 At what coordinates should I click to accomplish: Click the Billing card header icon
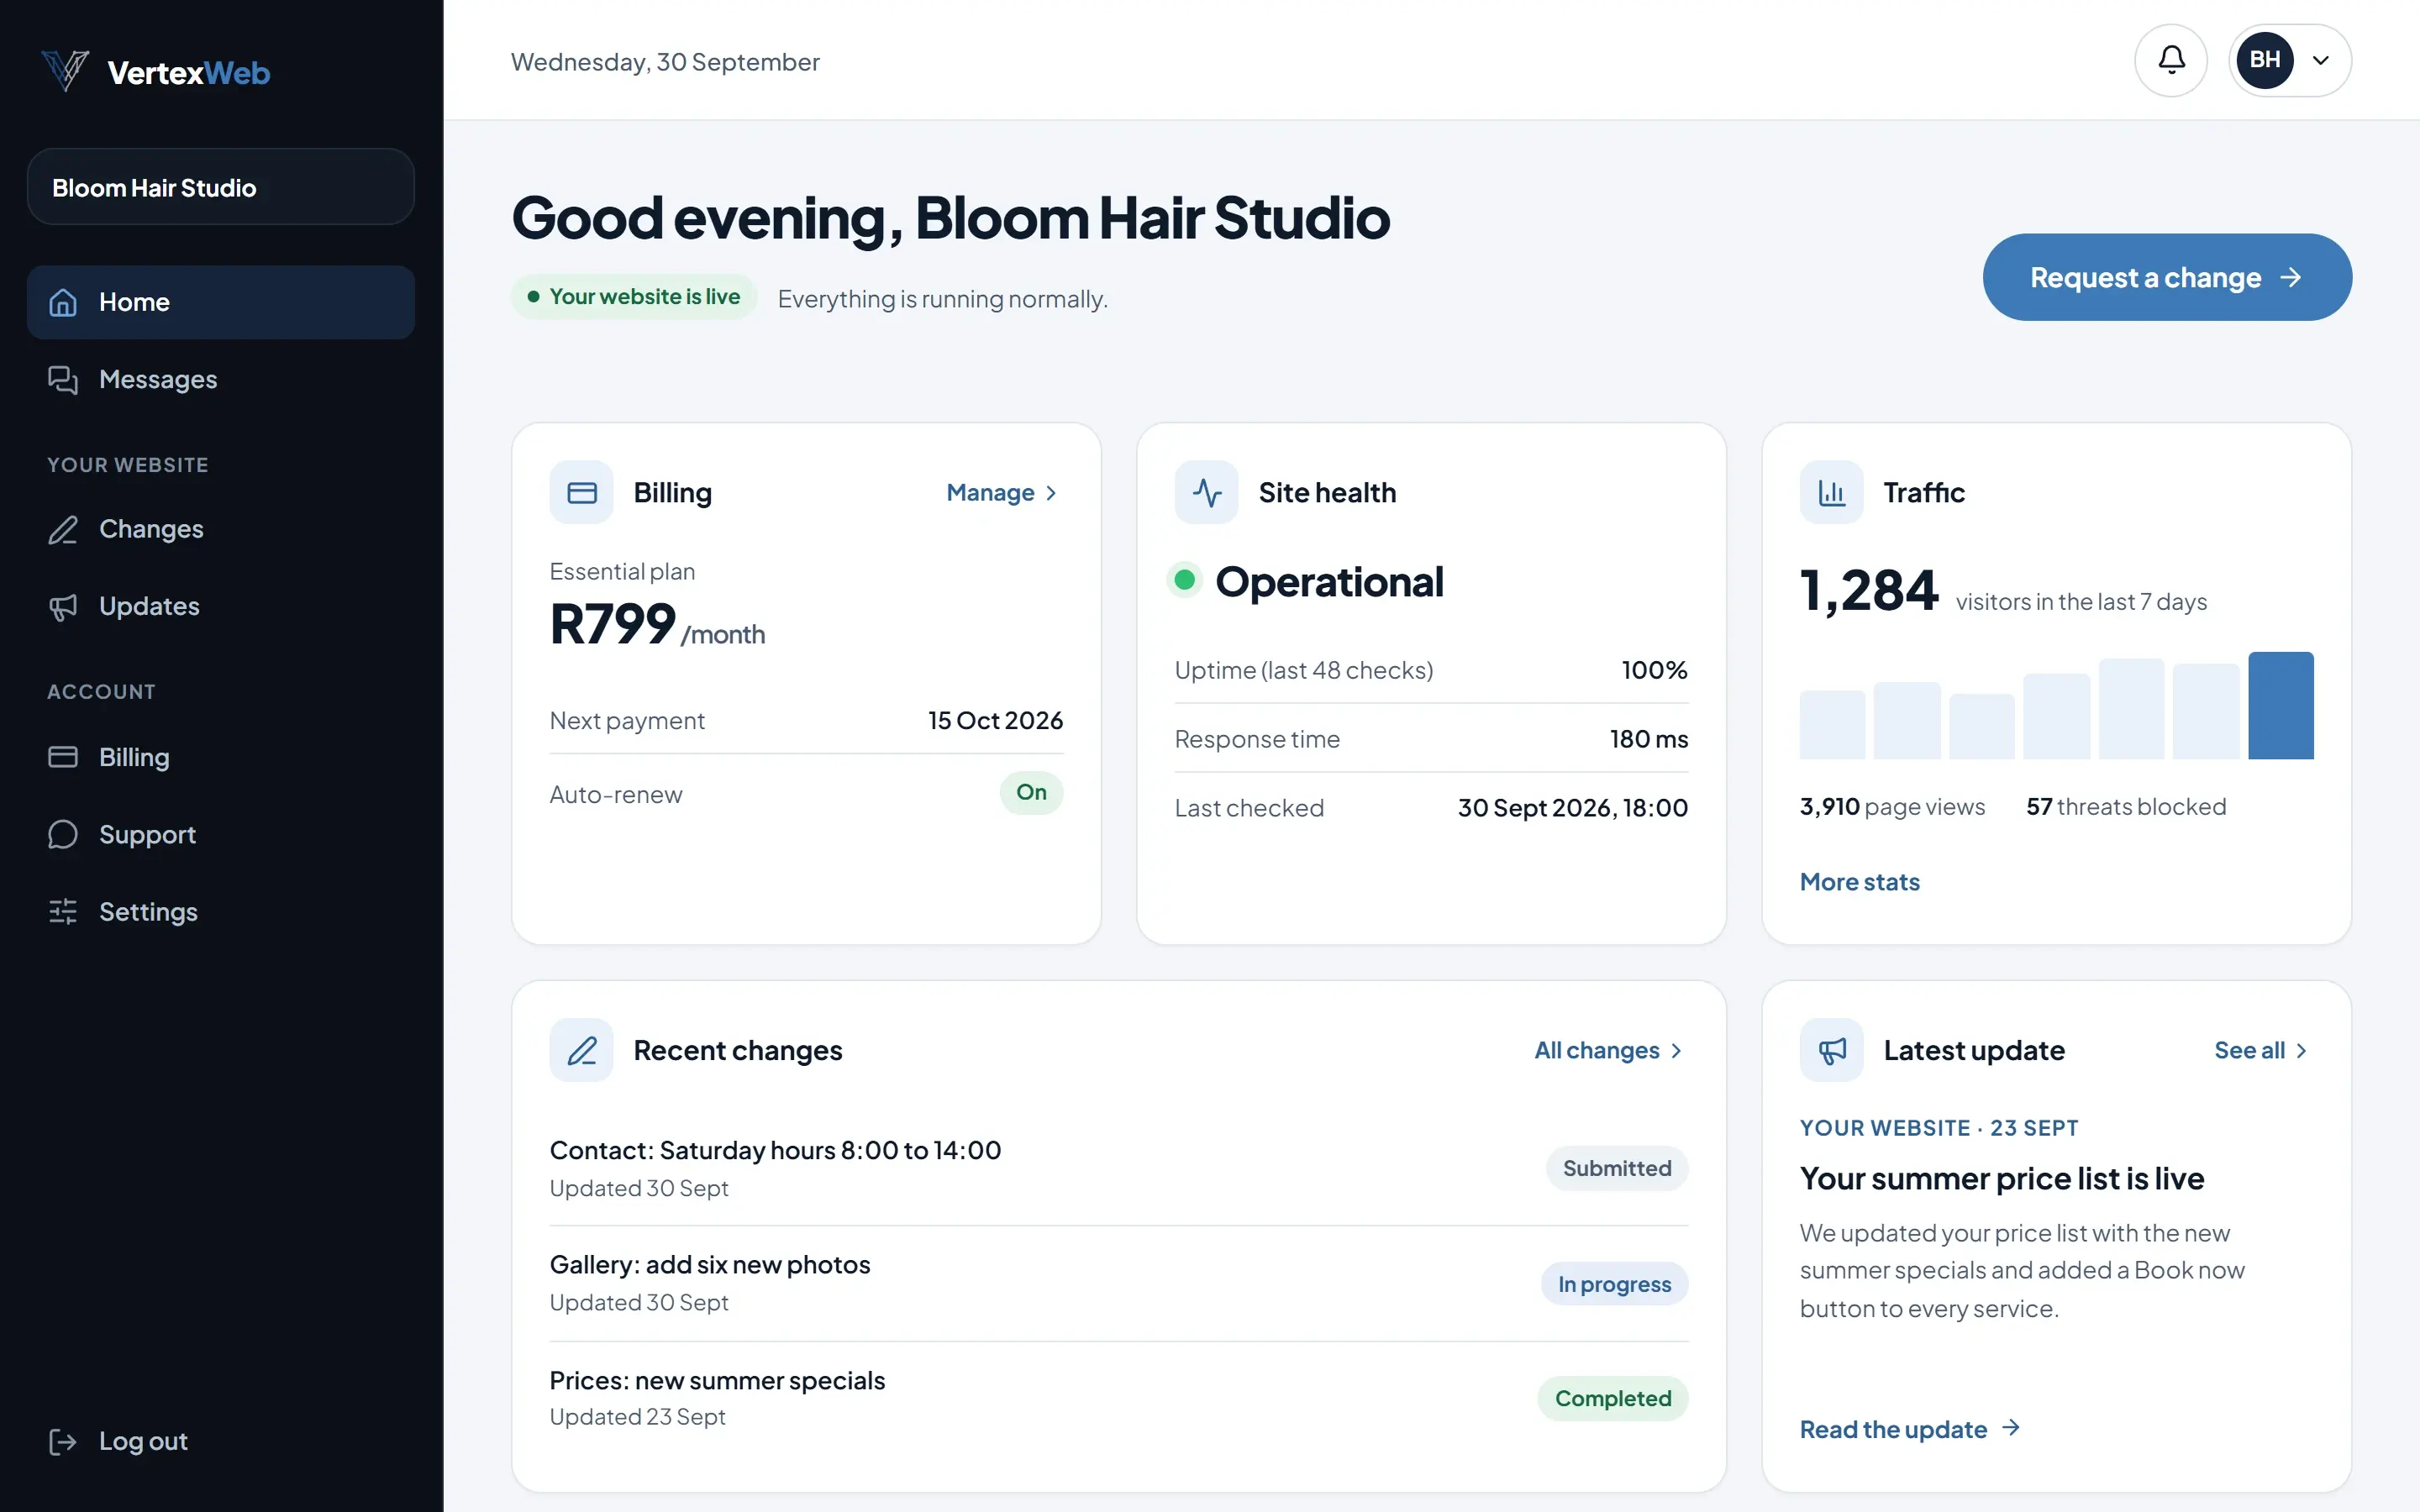pos(581,492)
